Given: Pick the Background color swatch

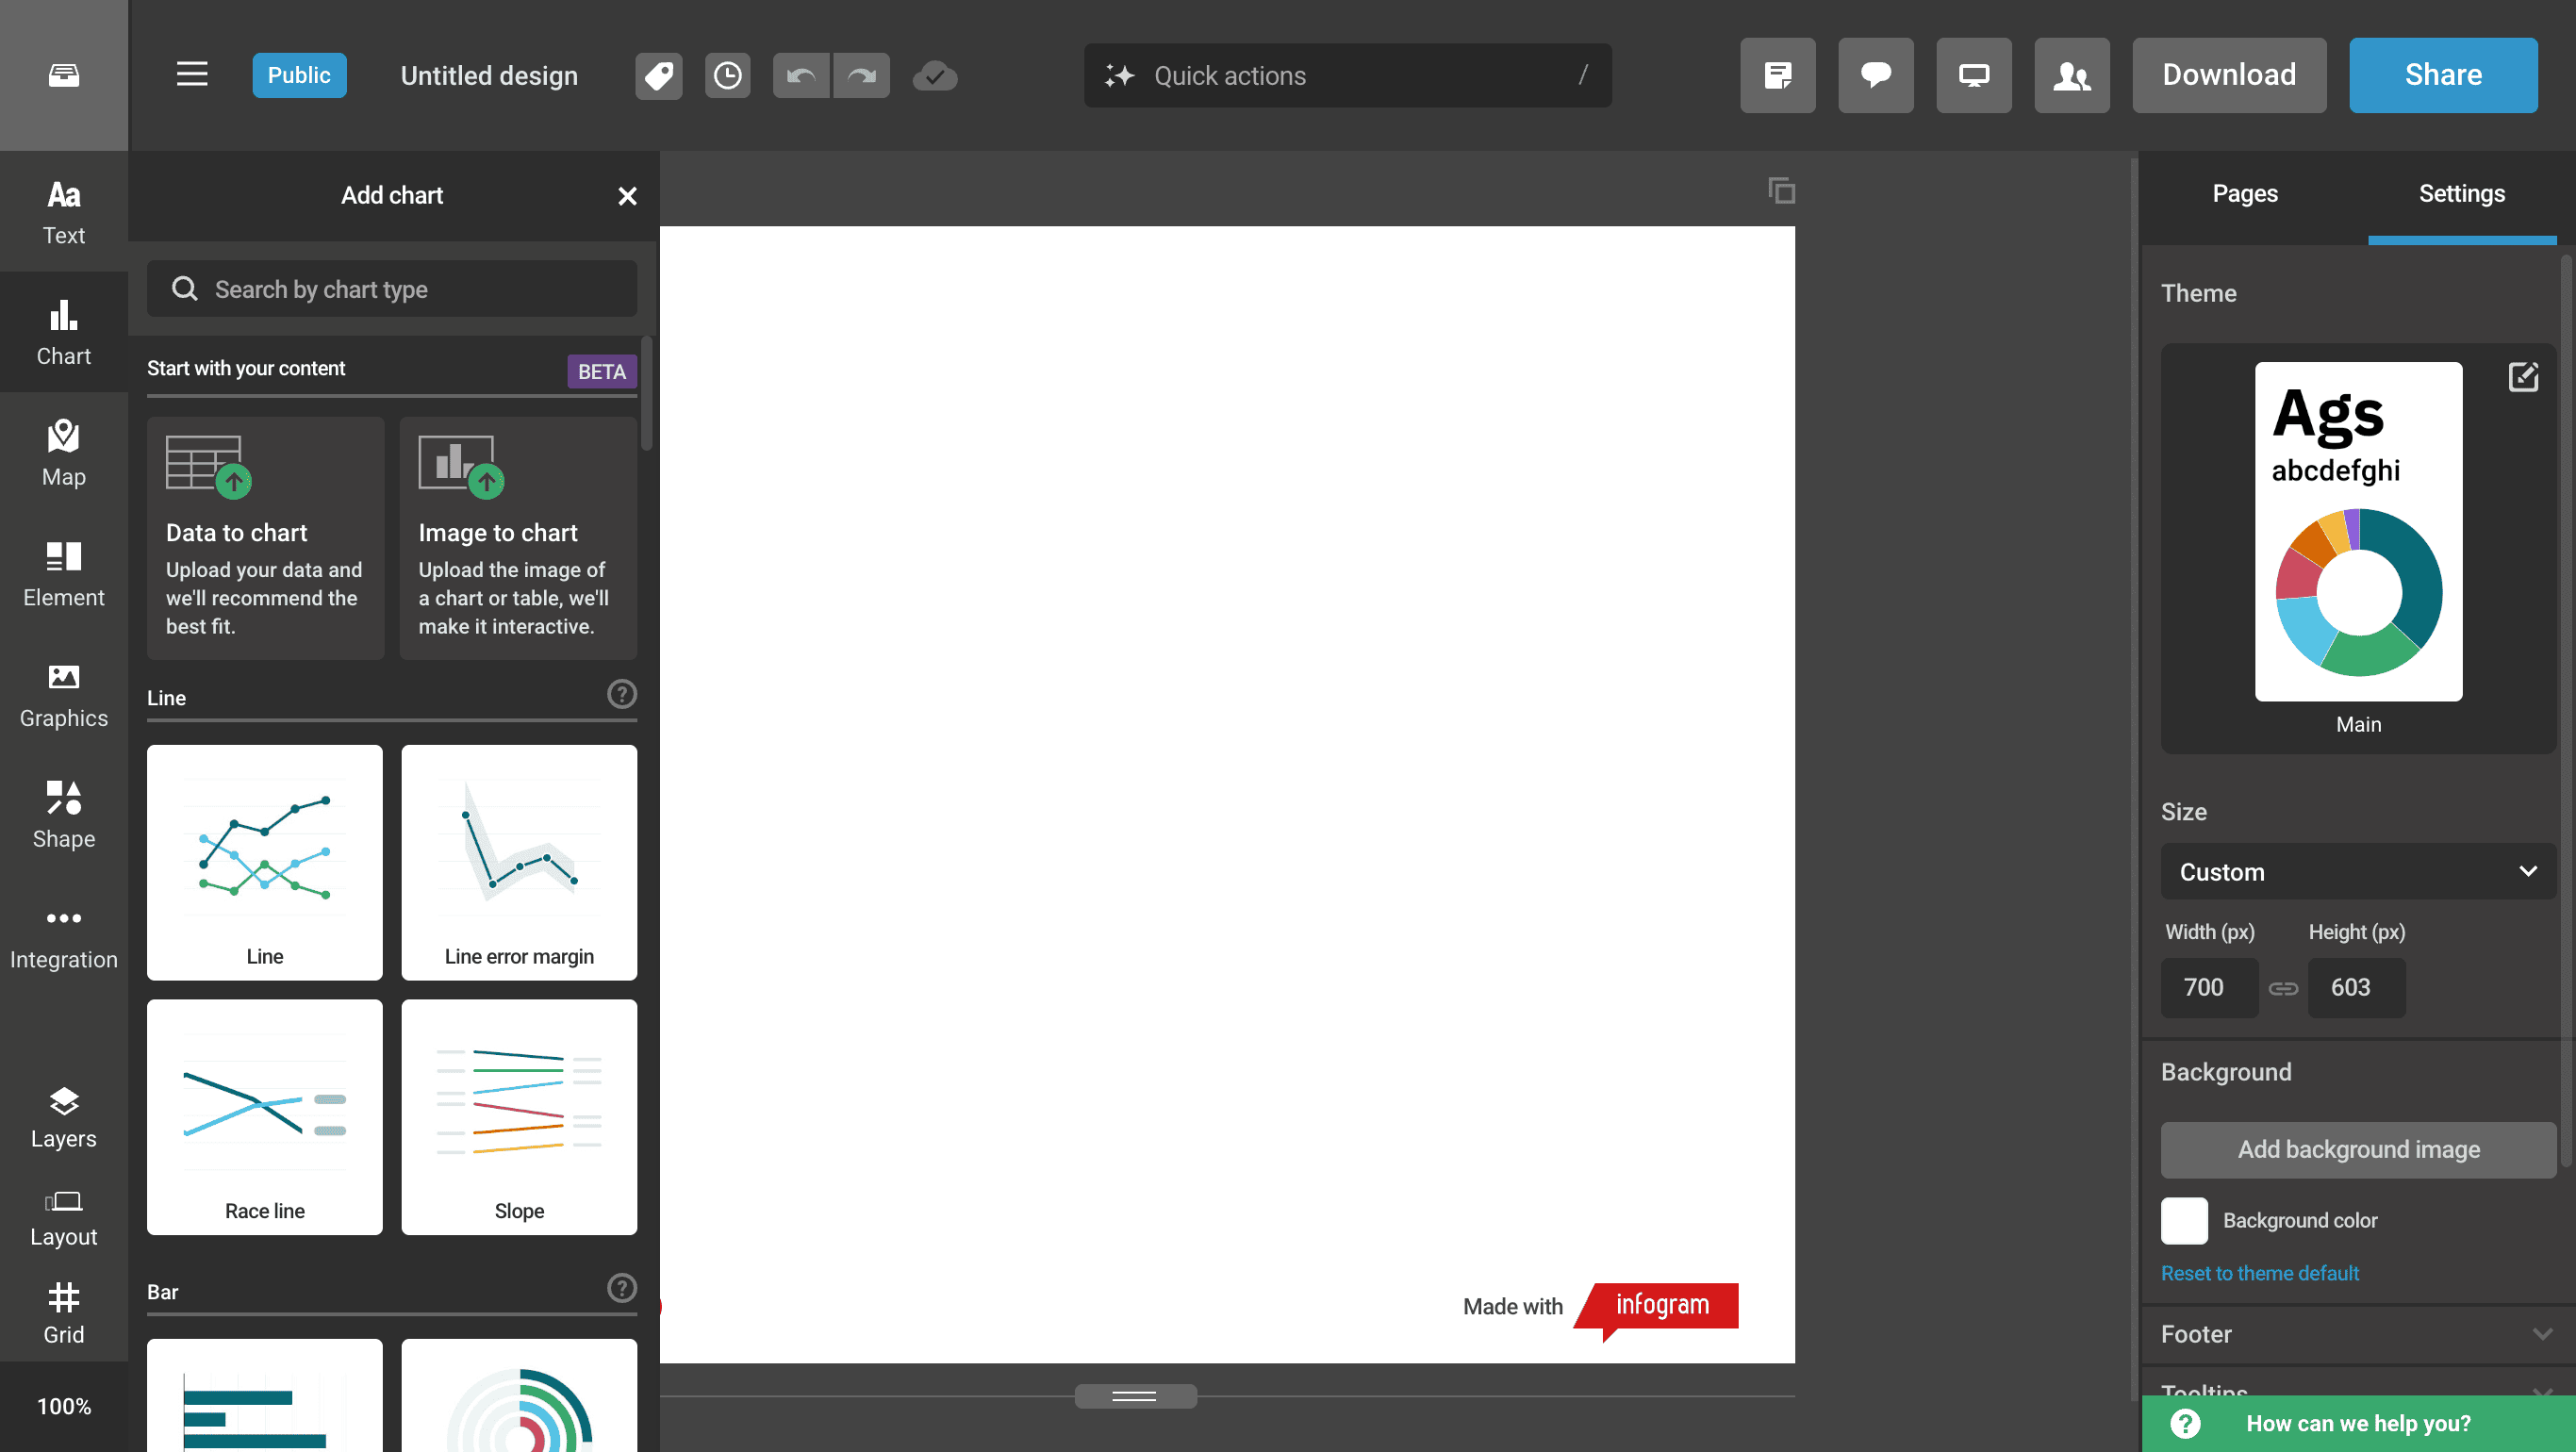Looking at the screenshot, I should click(x=2184, y=1220).
